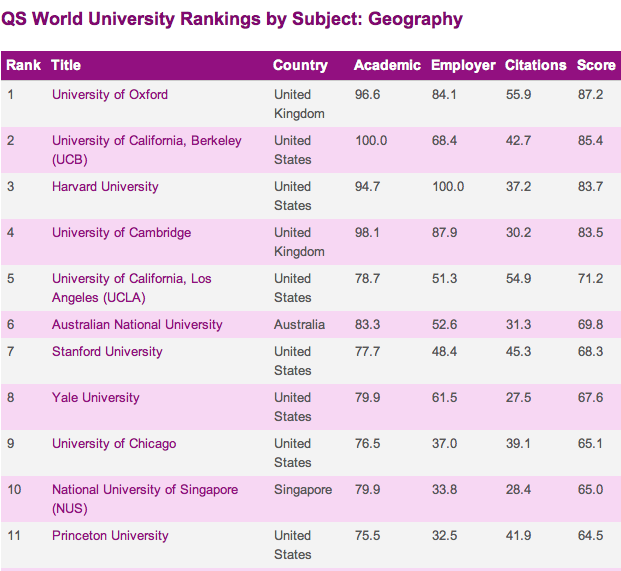Select Princeton's citations value 41.9
The width and height of the screenshot is (621, 571).
tap(518, 535)
